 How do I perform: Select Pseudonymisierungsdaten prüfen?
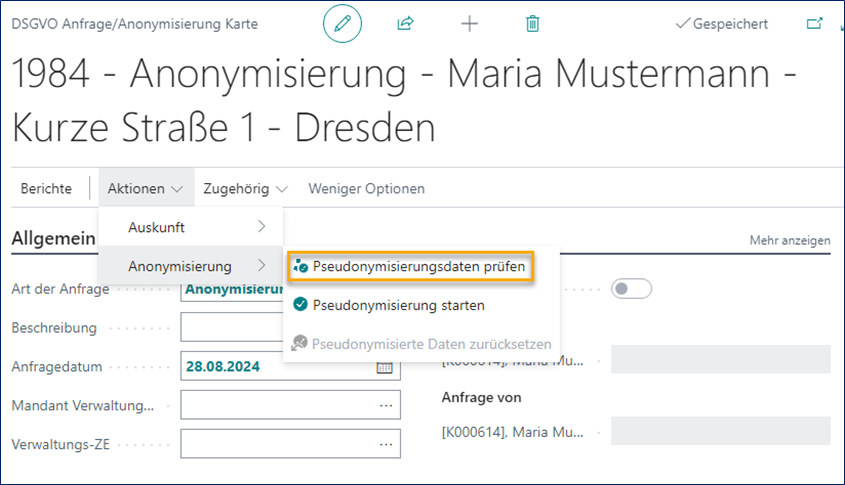coord(411,266)
